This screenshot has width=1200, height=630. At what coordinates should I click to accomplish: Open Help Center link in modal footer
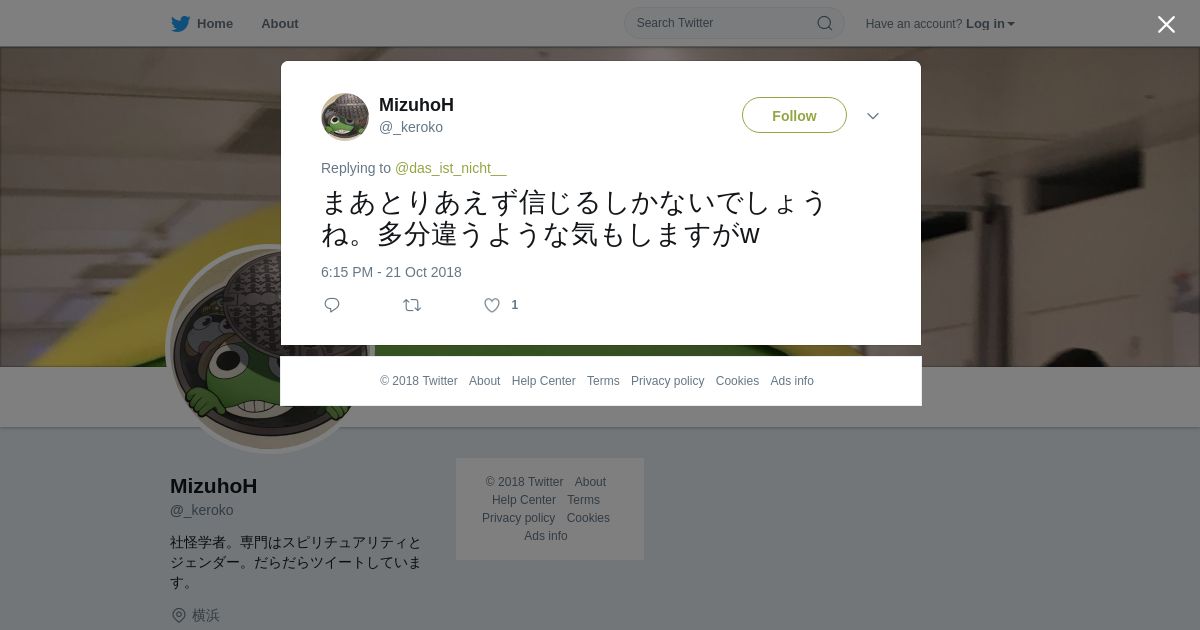(543, 381)
